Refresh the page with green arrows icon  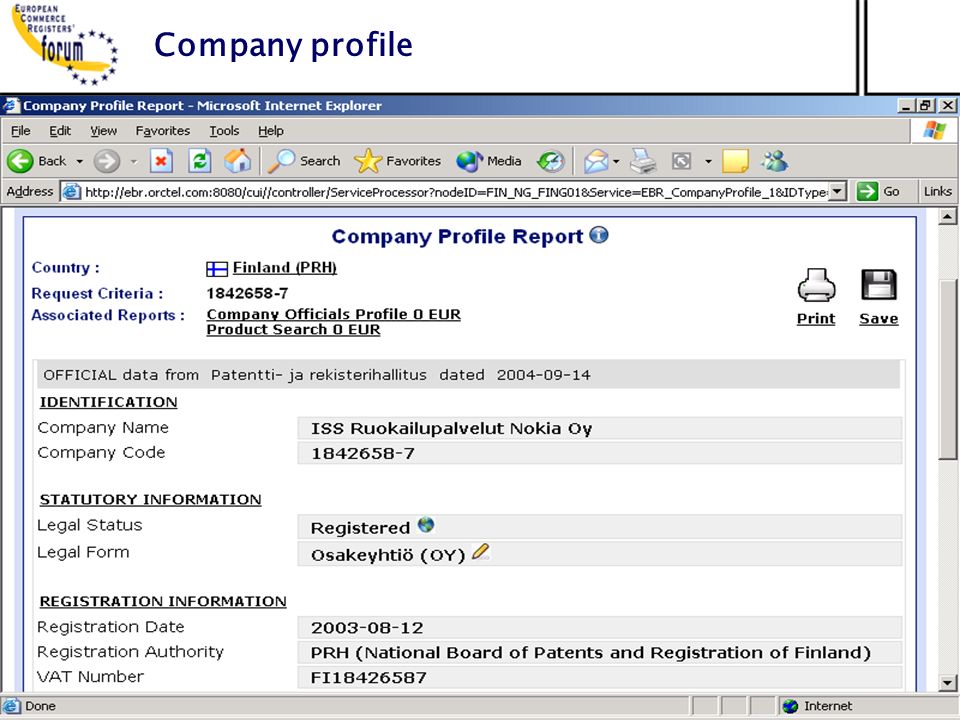pyautogui.click(x=200, y=162)
